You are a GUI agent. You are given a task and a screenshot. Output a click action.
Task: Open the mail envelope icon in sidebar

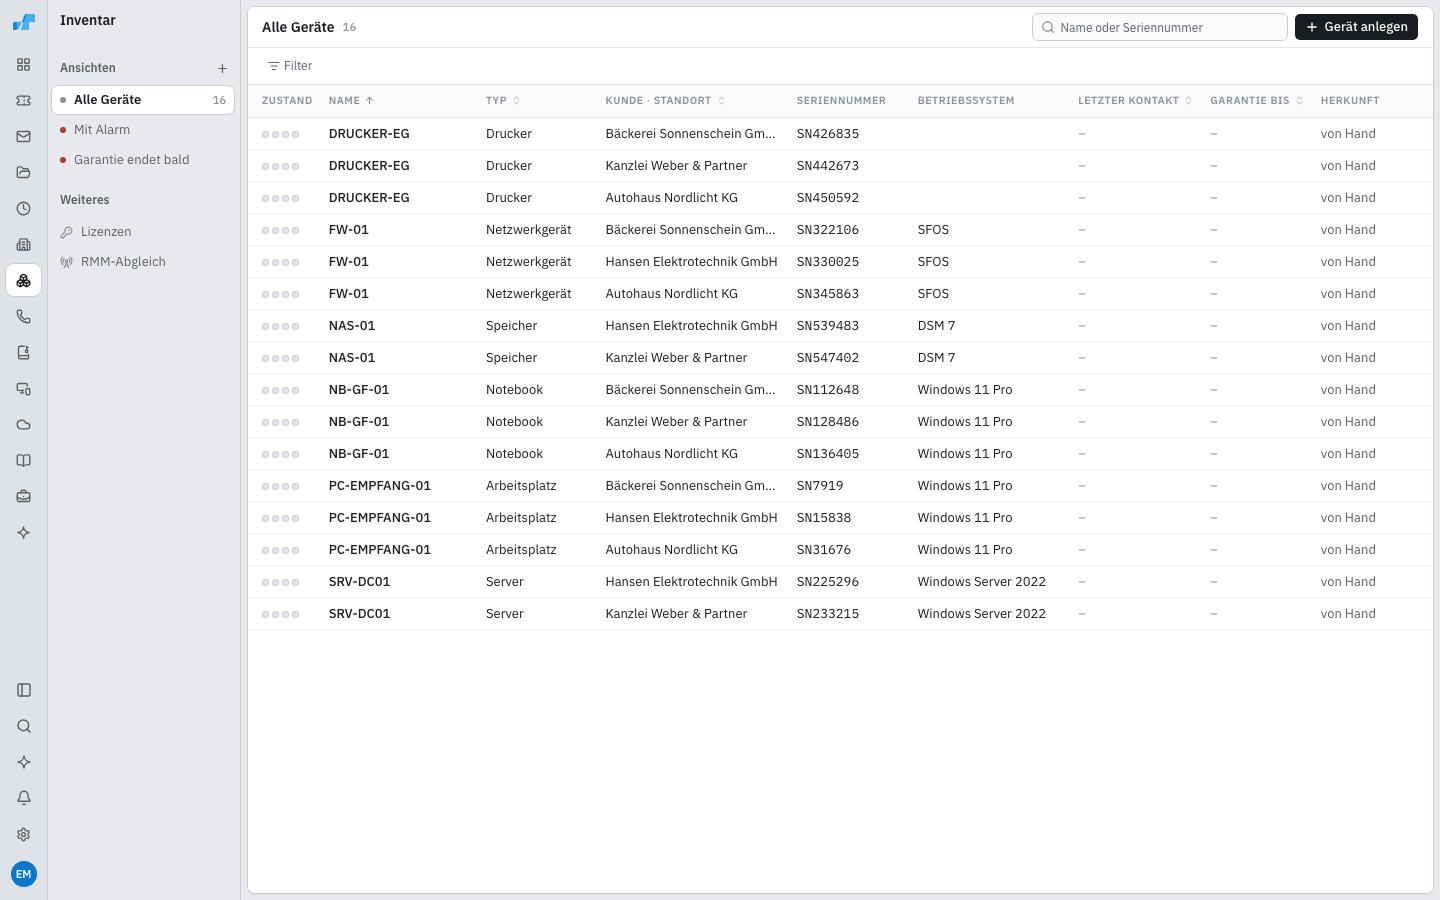tap(24, 137)
